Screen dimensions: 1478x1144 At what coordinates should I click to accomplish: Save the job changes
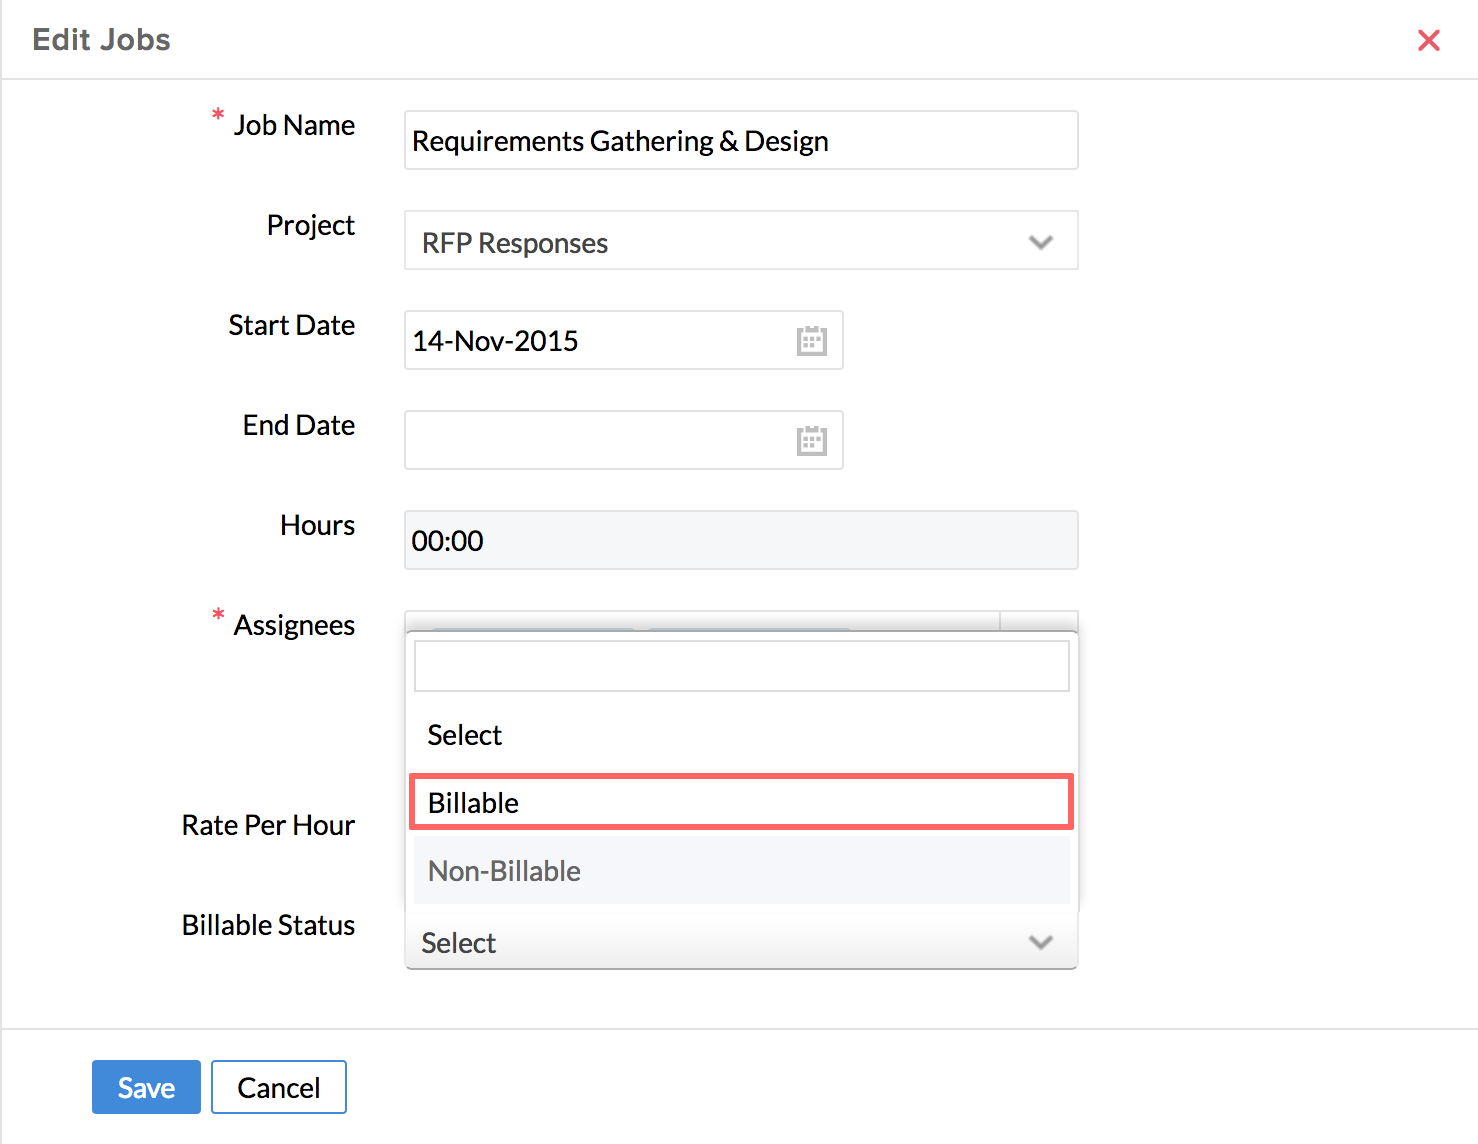click(146, 1087)
